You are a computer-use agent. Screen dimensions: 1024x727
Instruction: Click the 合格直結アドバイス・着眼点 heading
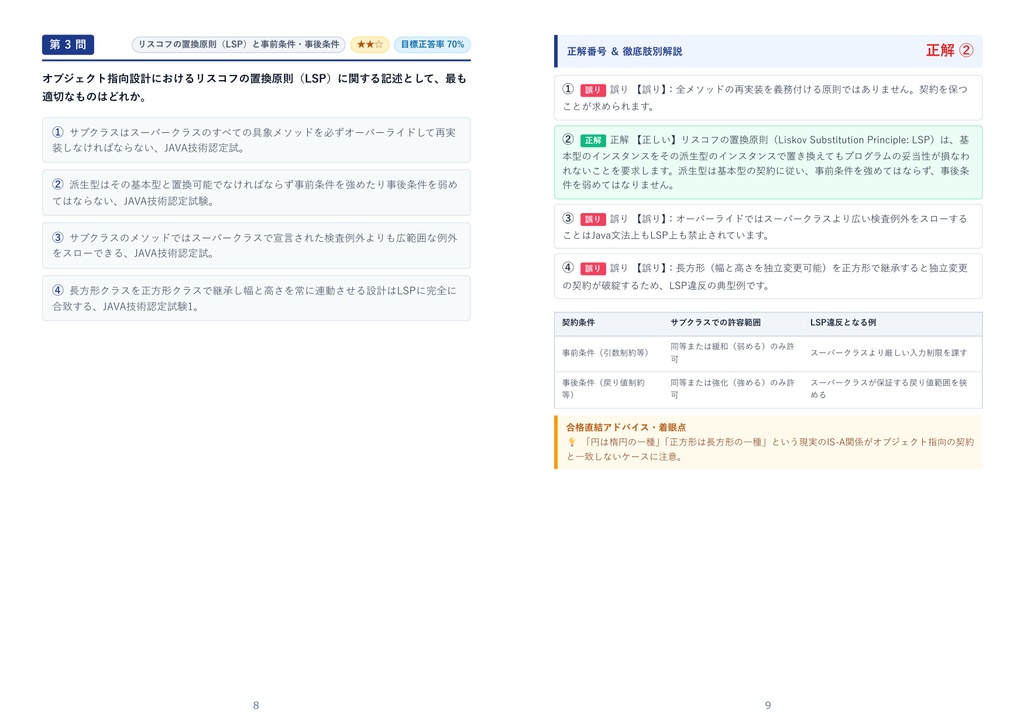626,427
